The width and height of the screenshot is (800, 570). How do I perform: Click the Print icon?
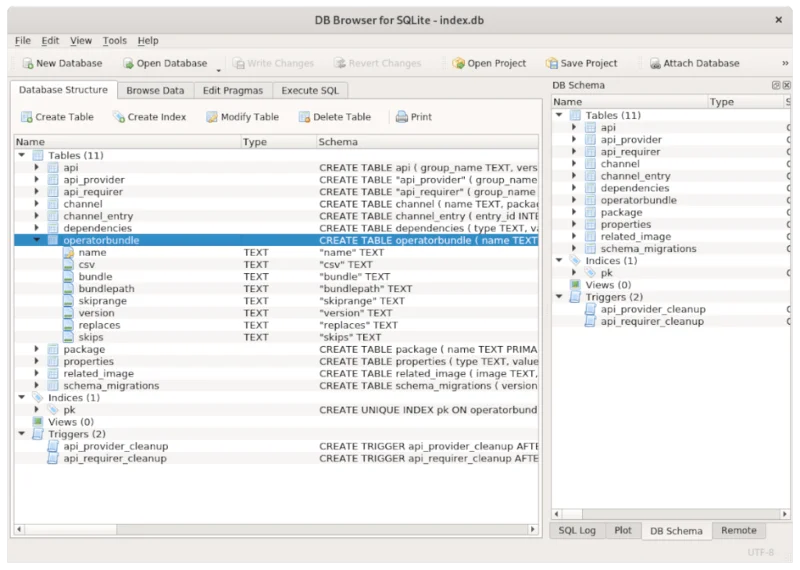(x=402, y=117)
